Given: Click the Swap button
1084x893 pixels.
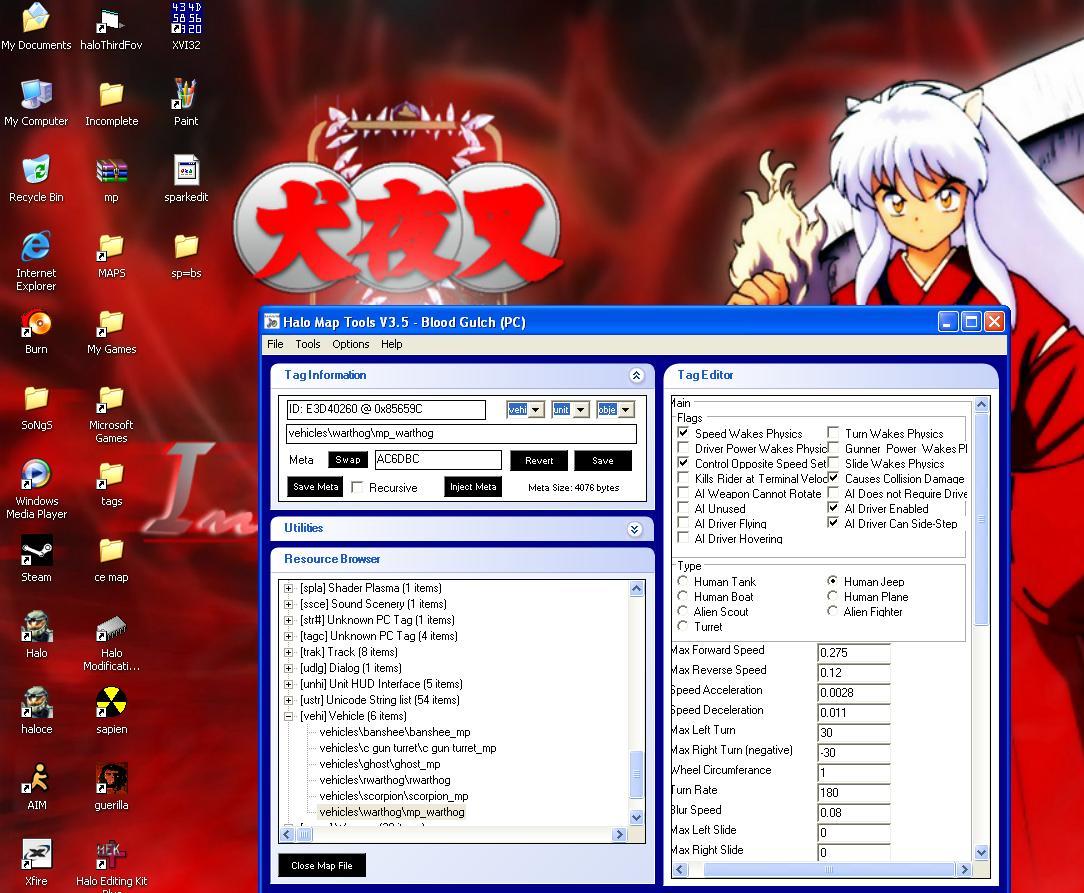Looking at the screenshot, I should 348,460.
